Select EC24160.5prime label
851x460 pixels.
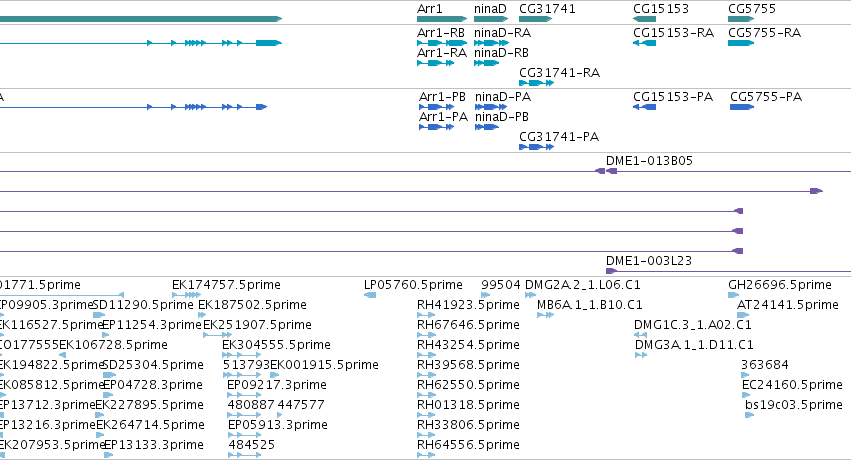tap(792, 385)
